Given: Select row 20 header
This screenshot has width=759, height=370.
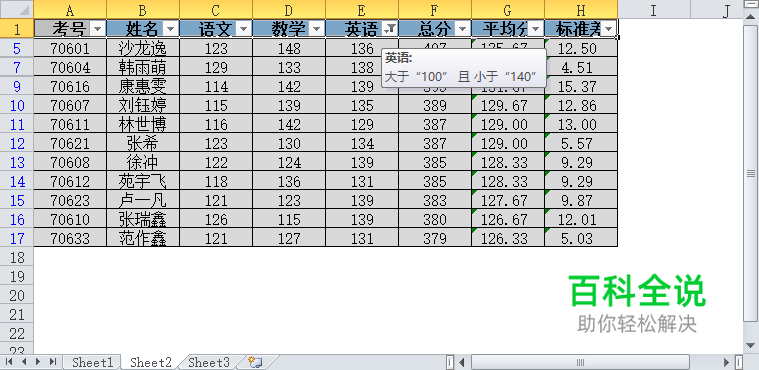Looking at the screenshot, I should coord(17,295).
